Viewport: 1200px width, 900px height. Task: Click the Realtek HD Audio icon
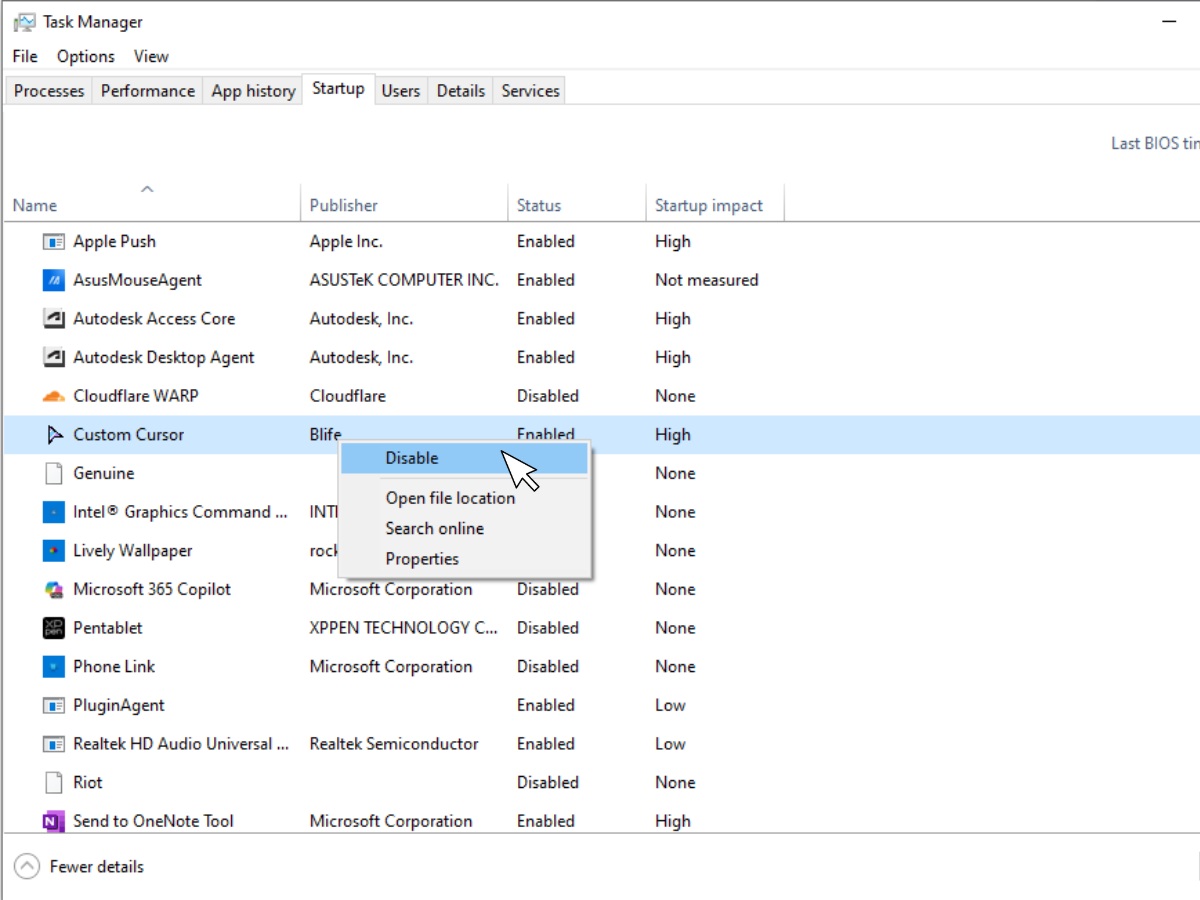click(x=54, y=744)
